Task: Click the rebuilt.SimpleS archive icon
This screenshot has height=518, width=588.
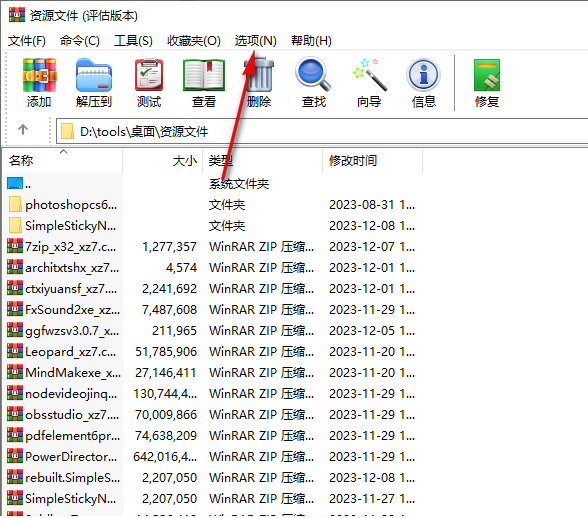Action: (15, 477)
